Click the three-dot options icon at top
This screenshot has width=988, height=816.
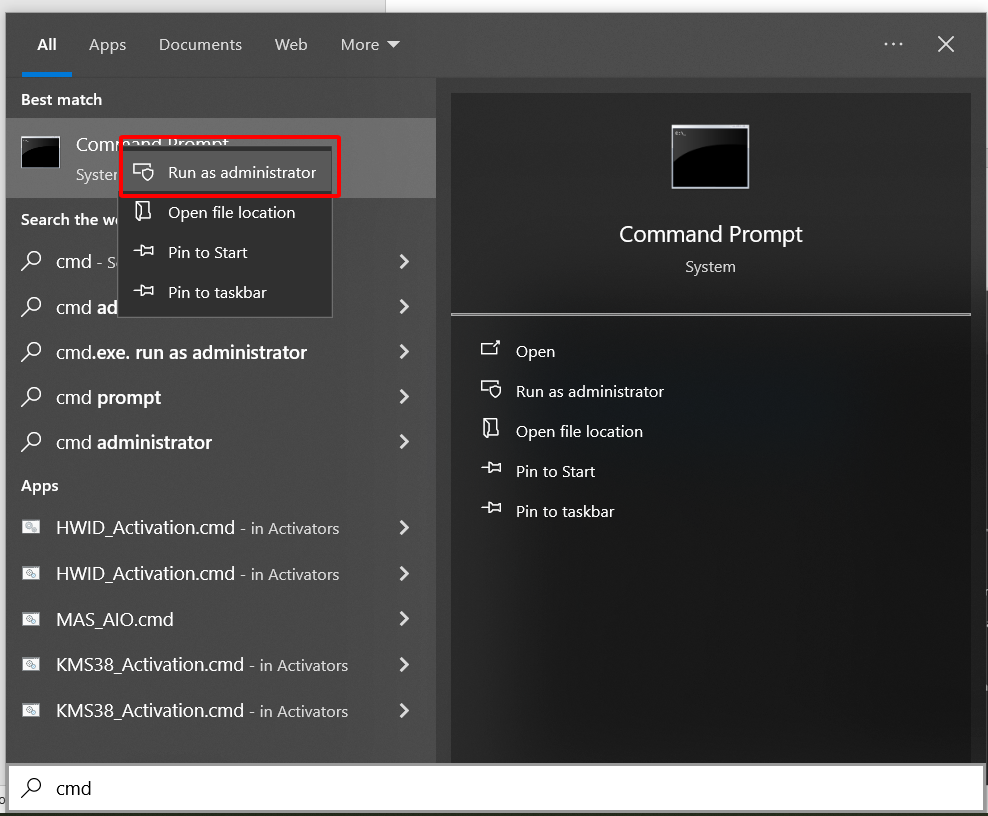coord(893,44)
